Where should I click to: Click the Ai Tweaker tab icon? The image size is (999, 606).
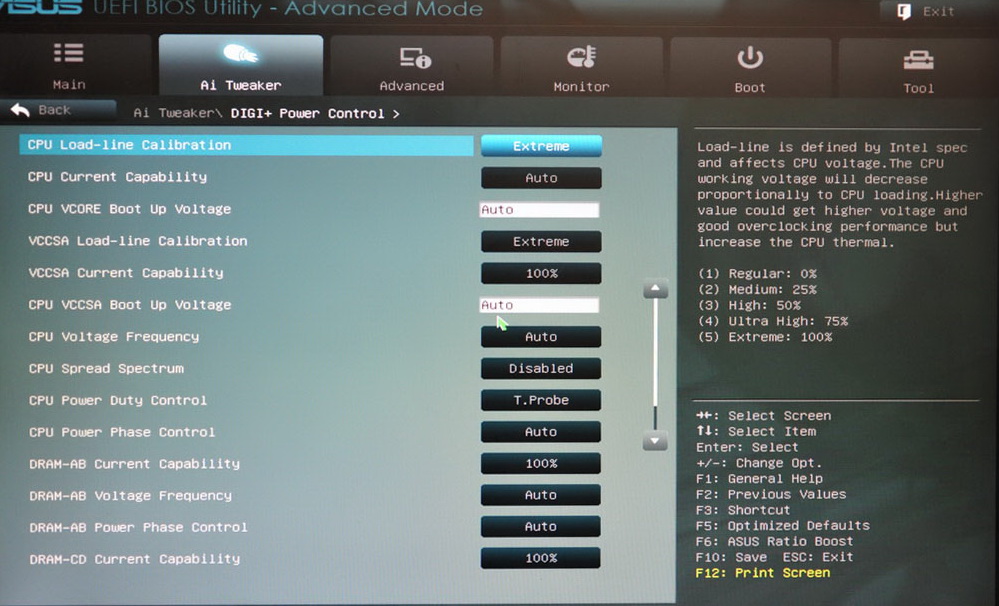click(x=241, y=54)
